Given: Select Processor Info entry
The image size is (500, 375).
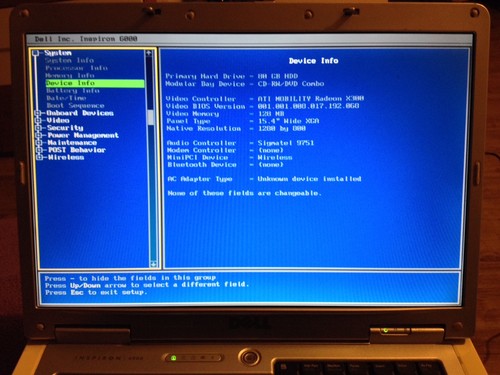Looking at the screenshot, I should [x=76, y=68].
